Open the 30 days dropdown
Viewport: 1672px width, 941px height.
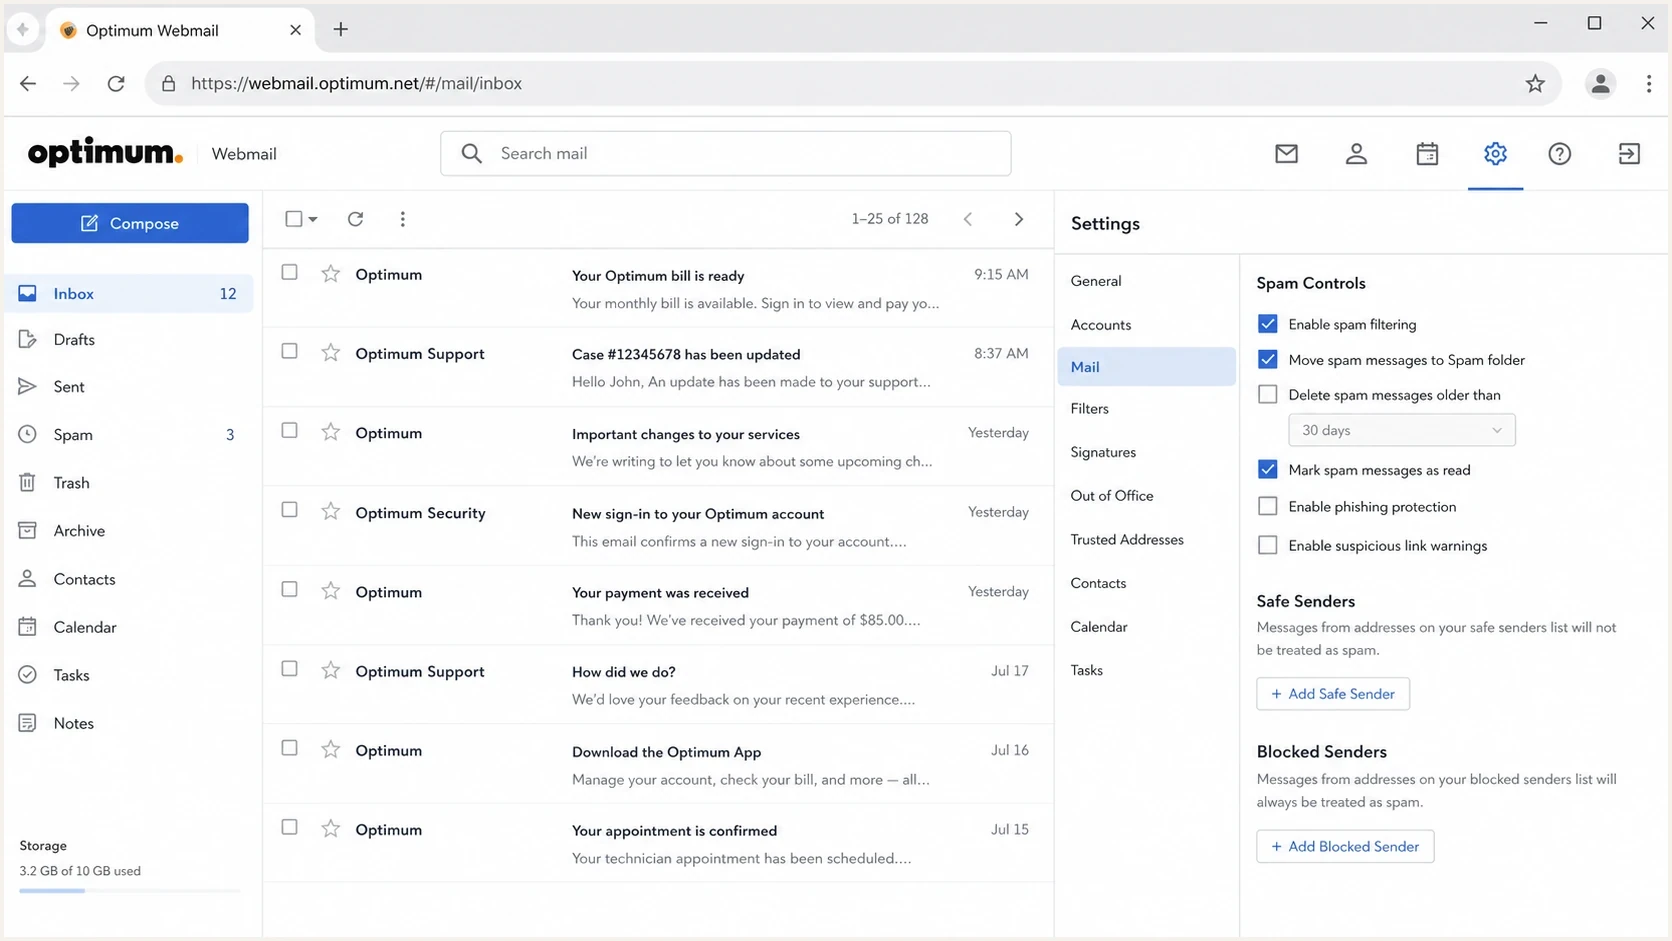[1401, 430]
